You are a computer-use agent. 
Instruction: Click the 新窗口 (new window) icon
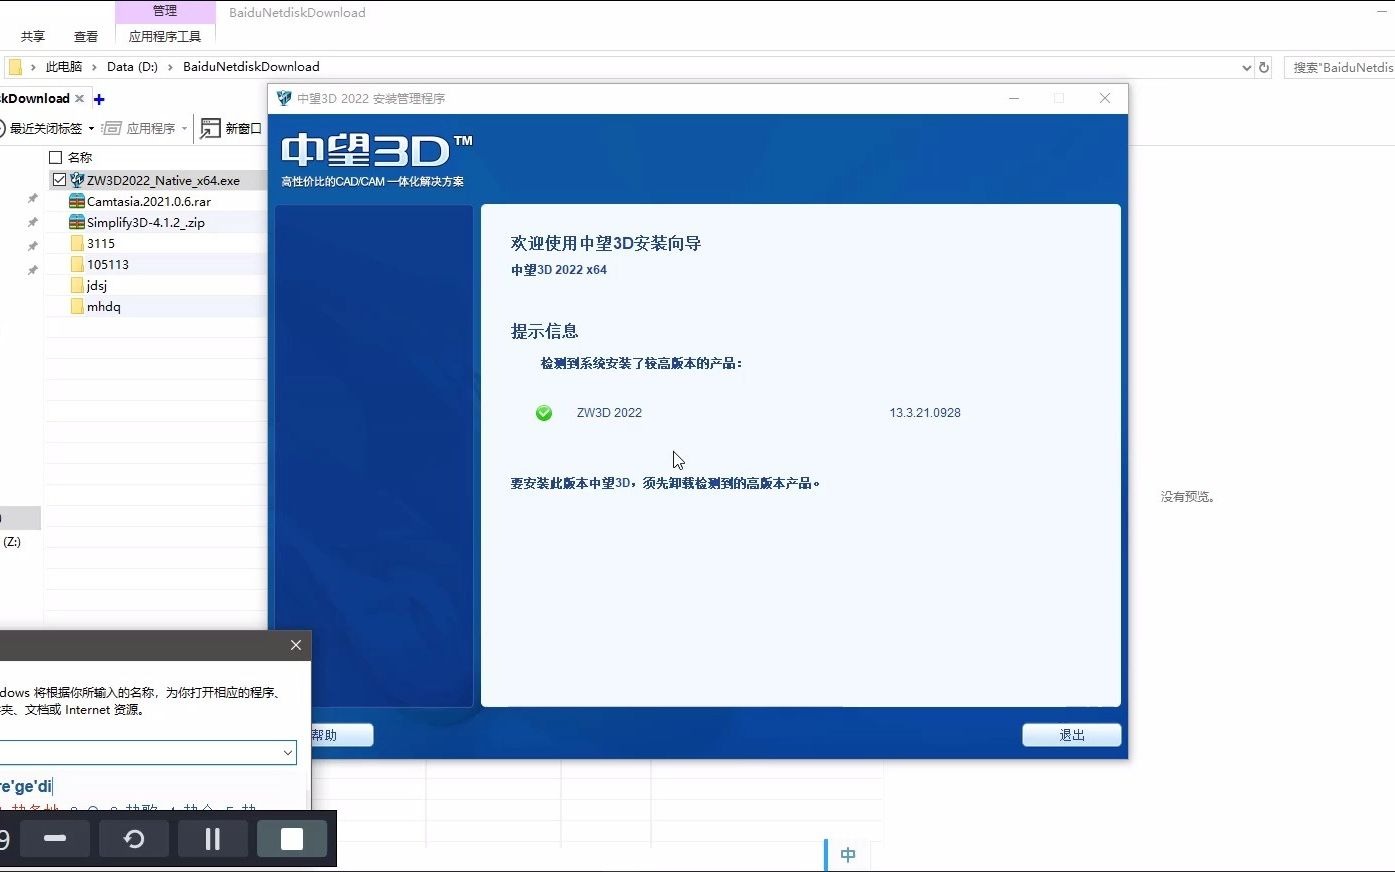[211, 128]
